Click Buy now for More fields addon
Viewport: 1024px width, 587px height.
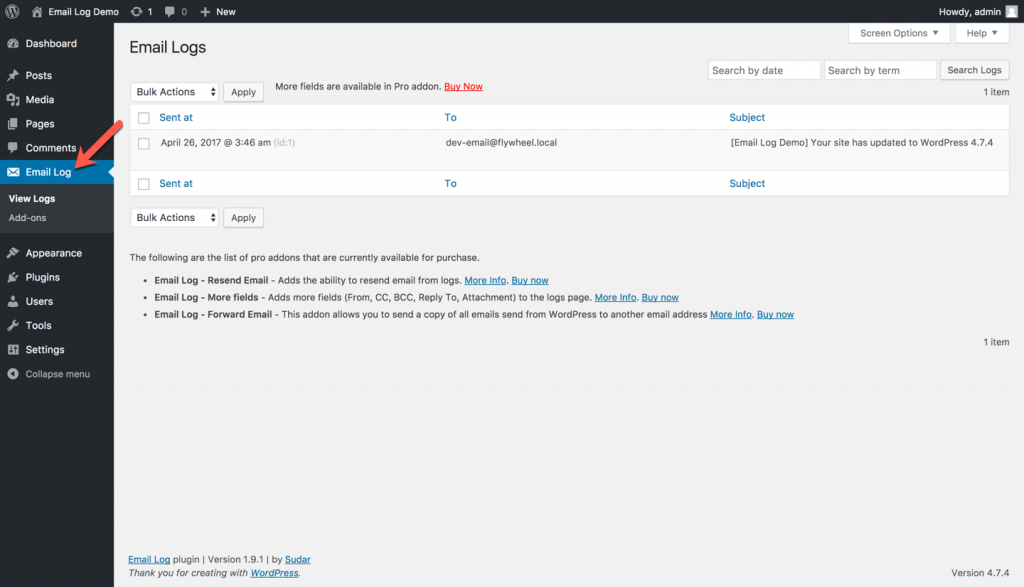(x=660, y=297)
